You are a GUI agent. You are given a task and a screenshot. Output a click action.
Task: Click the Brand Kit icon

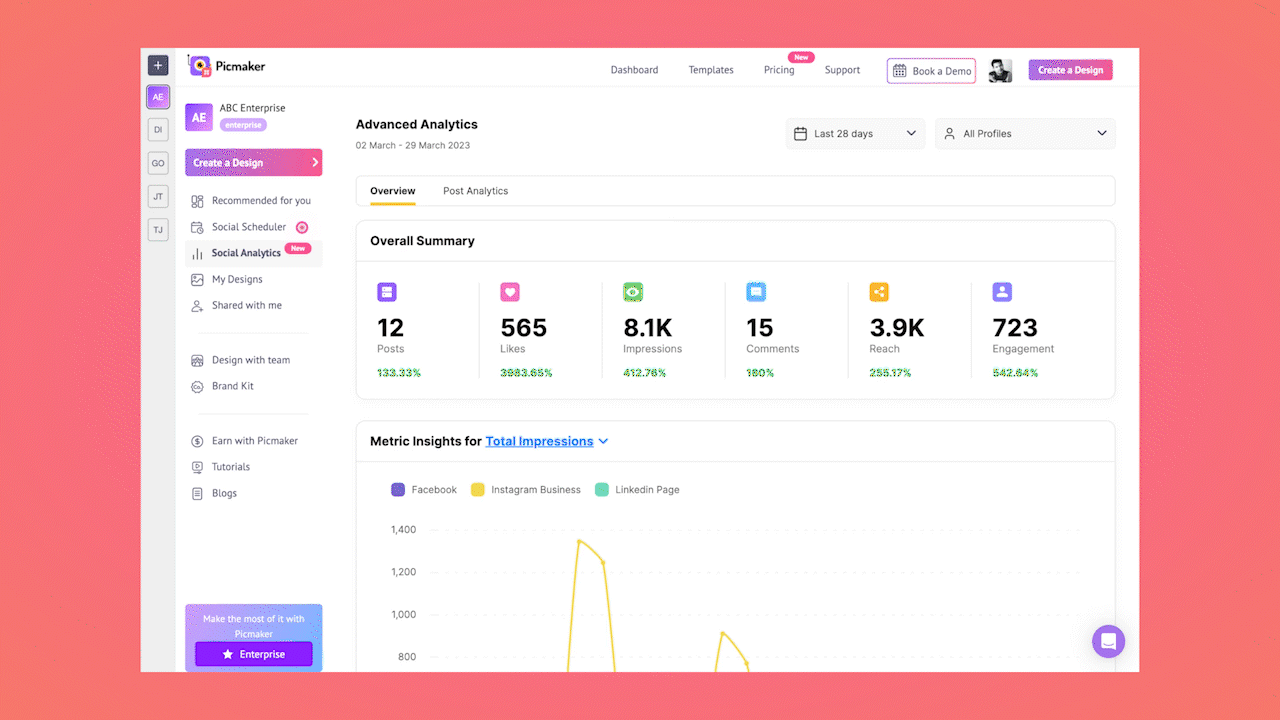tap(197, 386)
